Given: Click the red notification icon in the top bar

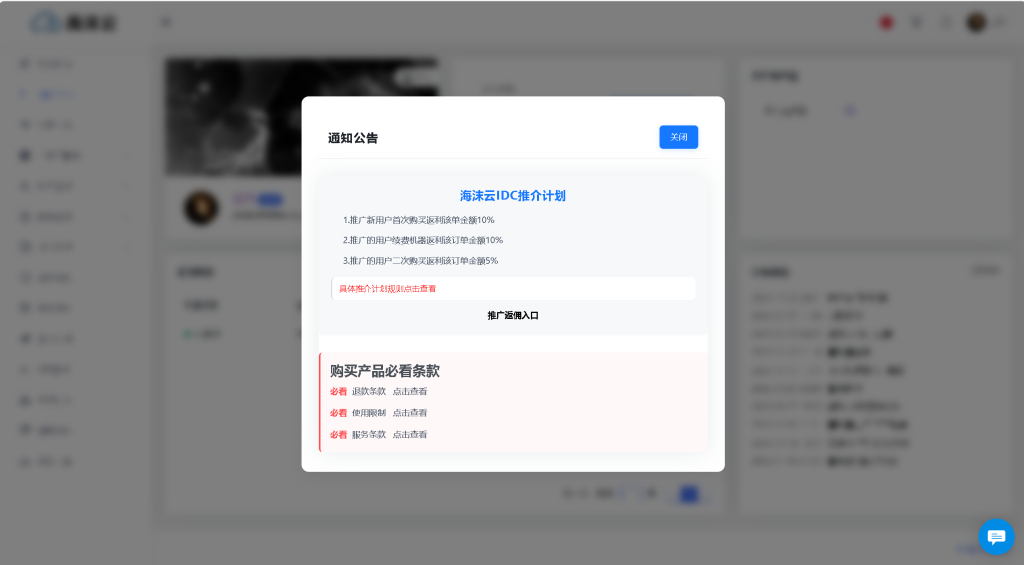Looking at the screenshot, I should (886, 22).
